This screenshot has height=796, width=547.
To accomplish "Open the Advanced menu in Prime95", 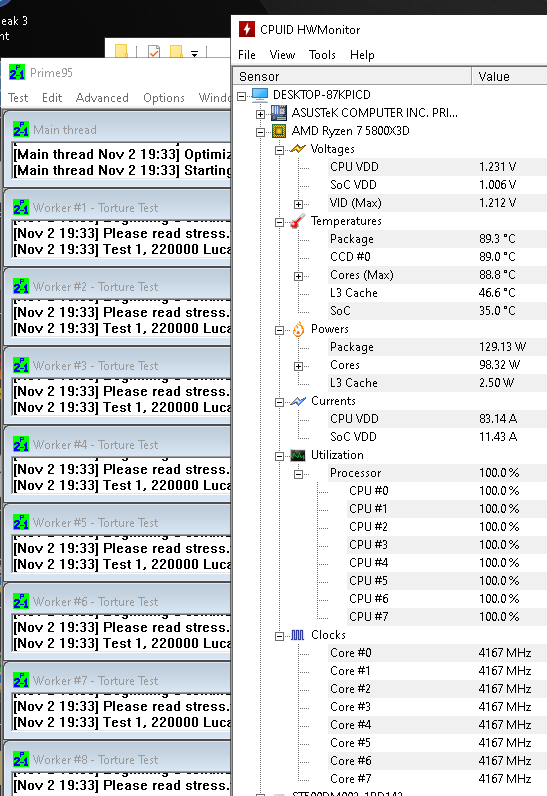I will (x=102, y=97).
